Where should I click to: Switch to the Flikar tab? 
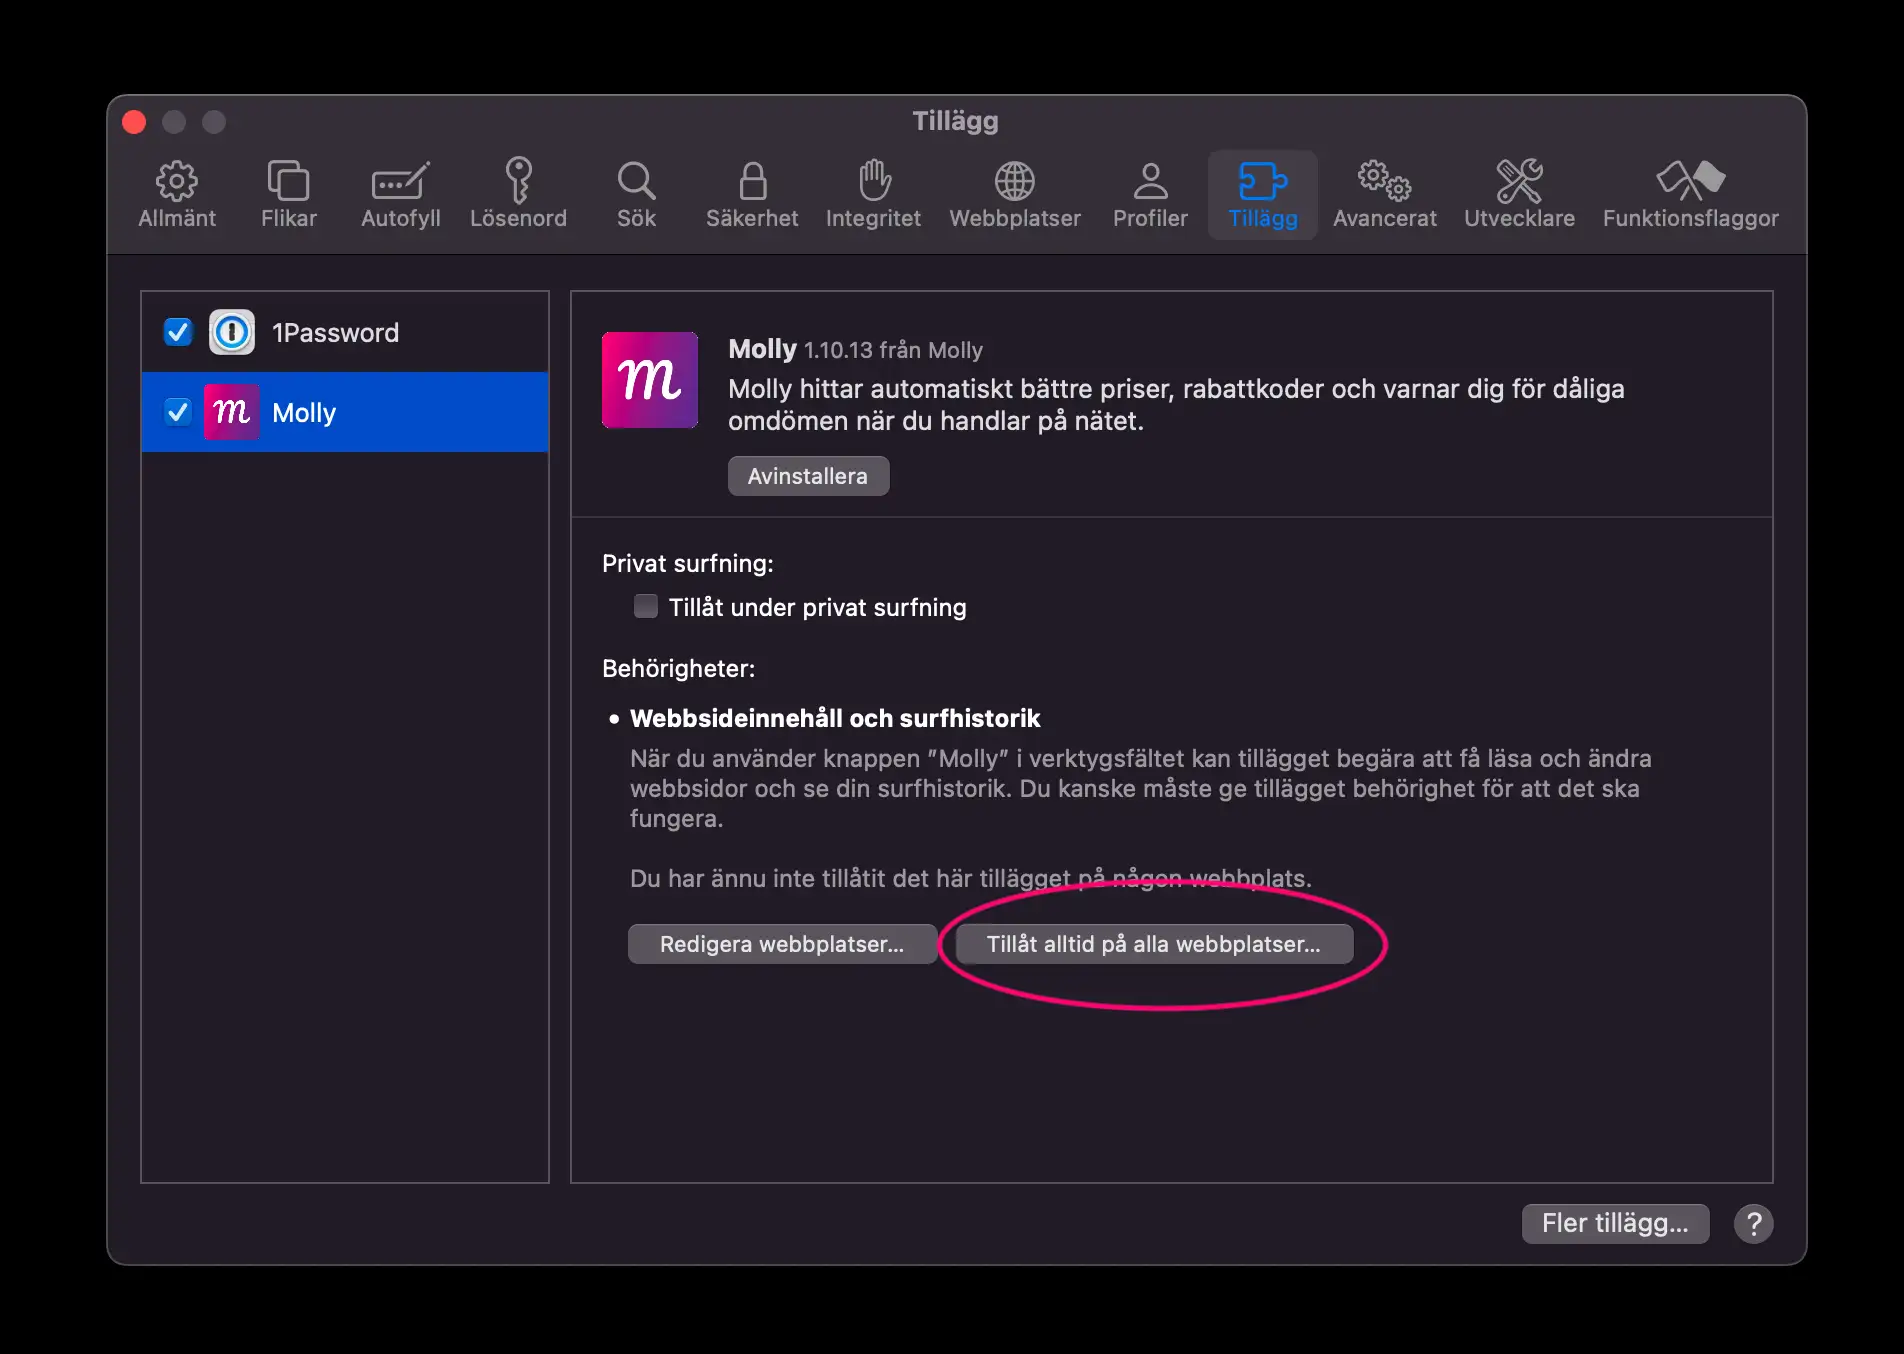pyautogui.click(x=289, y=195)
